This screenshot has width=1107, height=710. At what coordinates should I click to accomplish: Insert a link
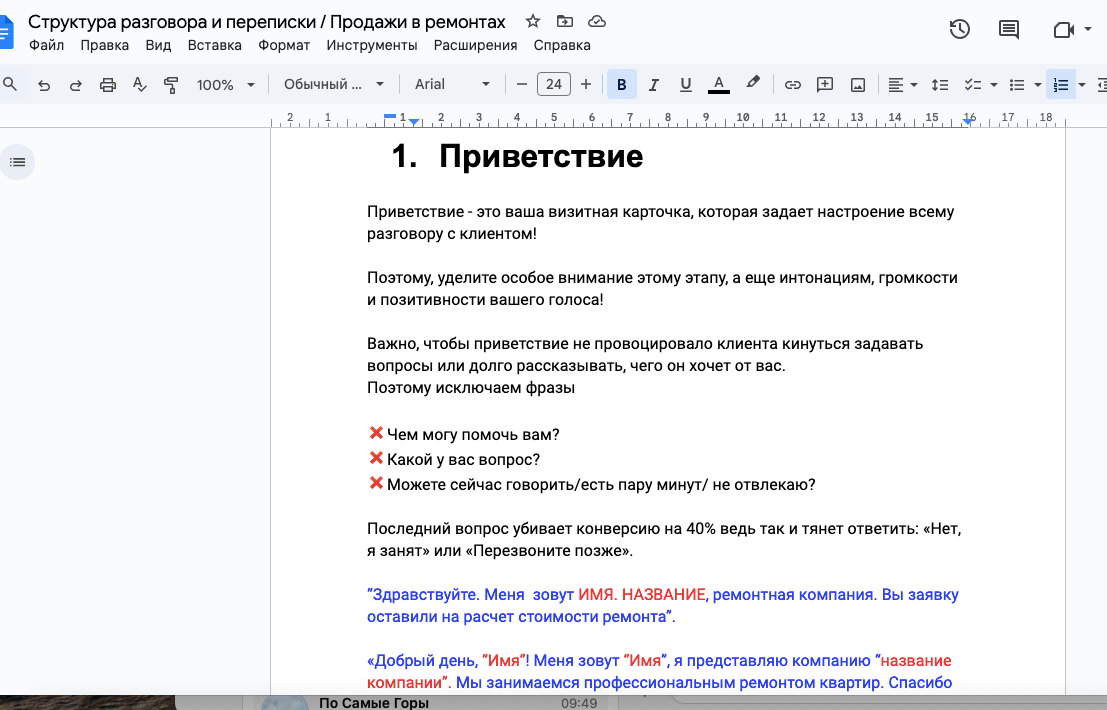pos(793,85)
